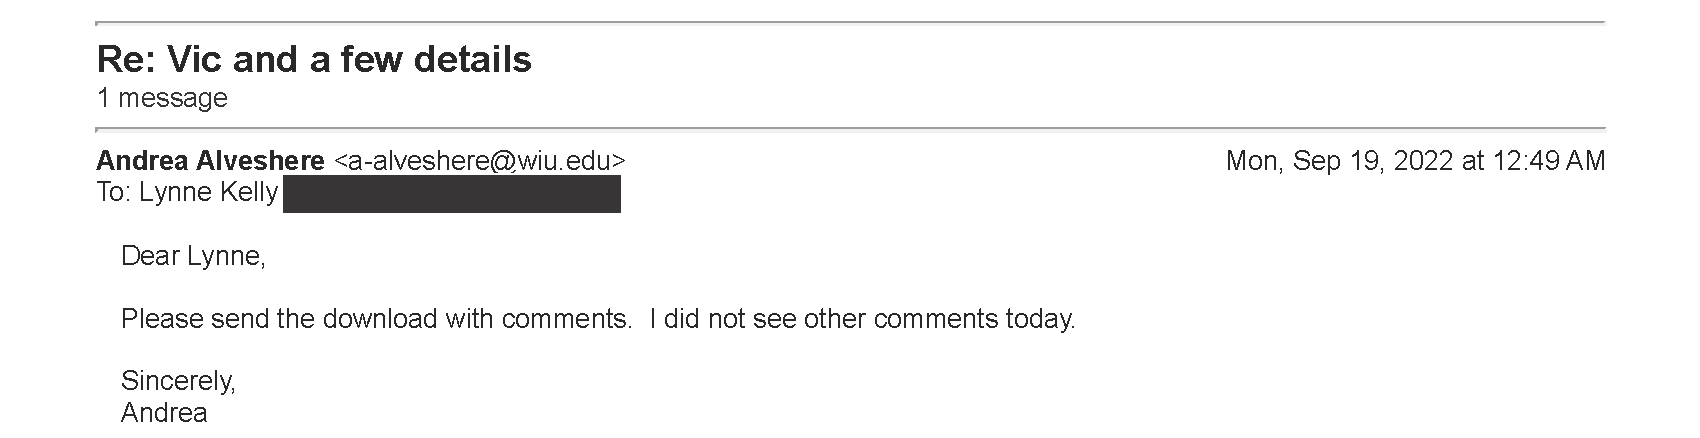Click the subject line 'Re: Vic and a few details'

314,60
